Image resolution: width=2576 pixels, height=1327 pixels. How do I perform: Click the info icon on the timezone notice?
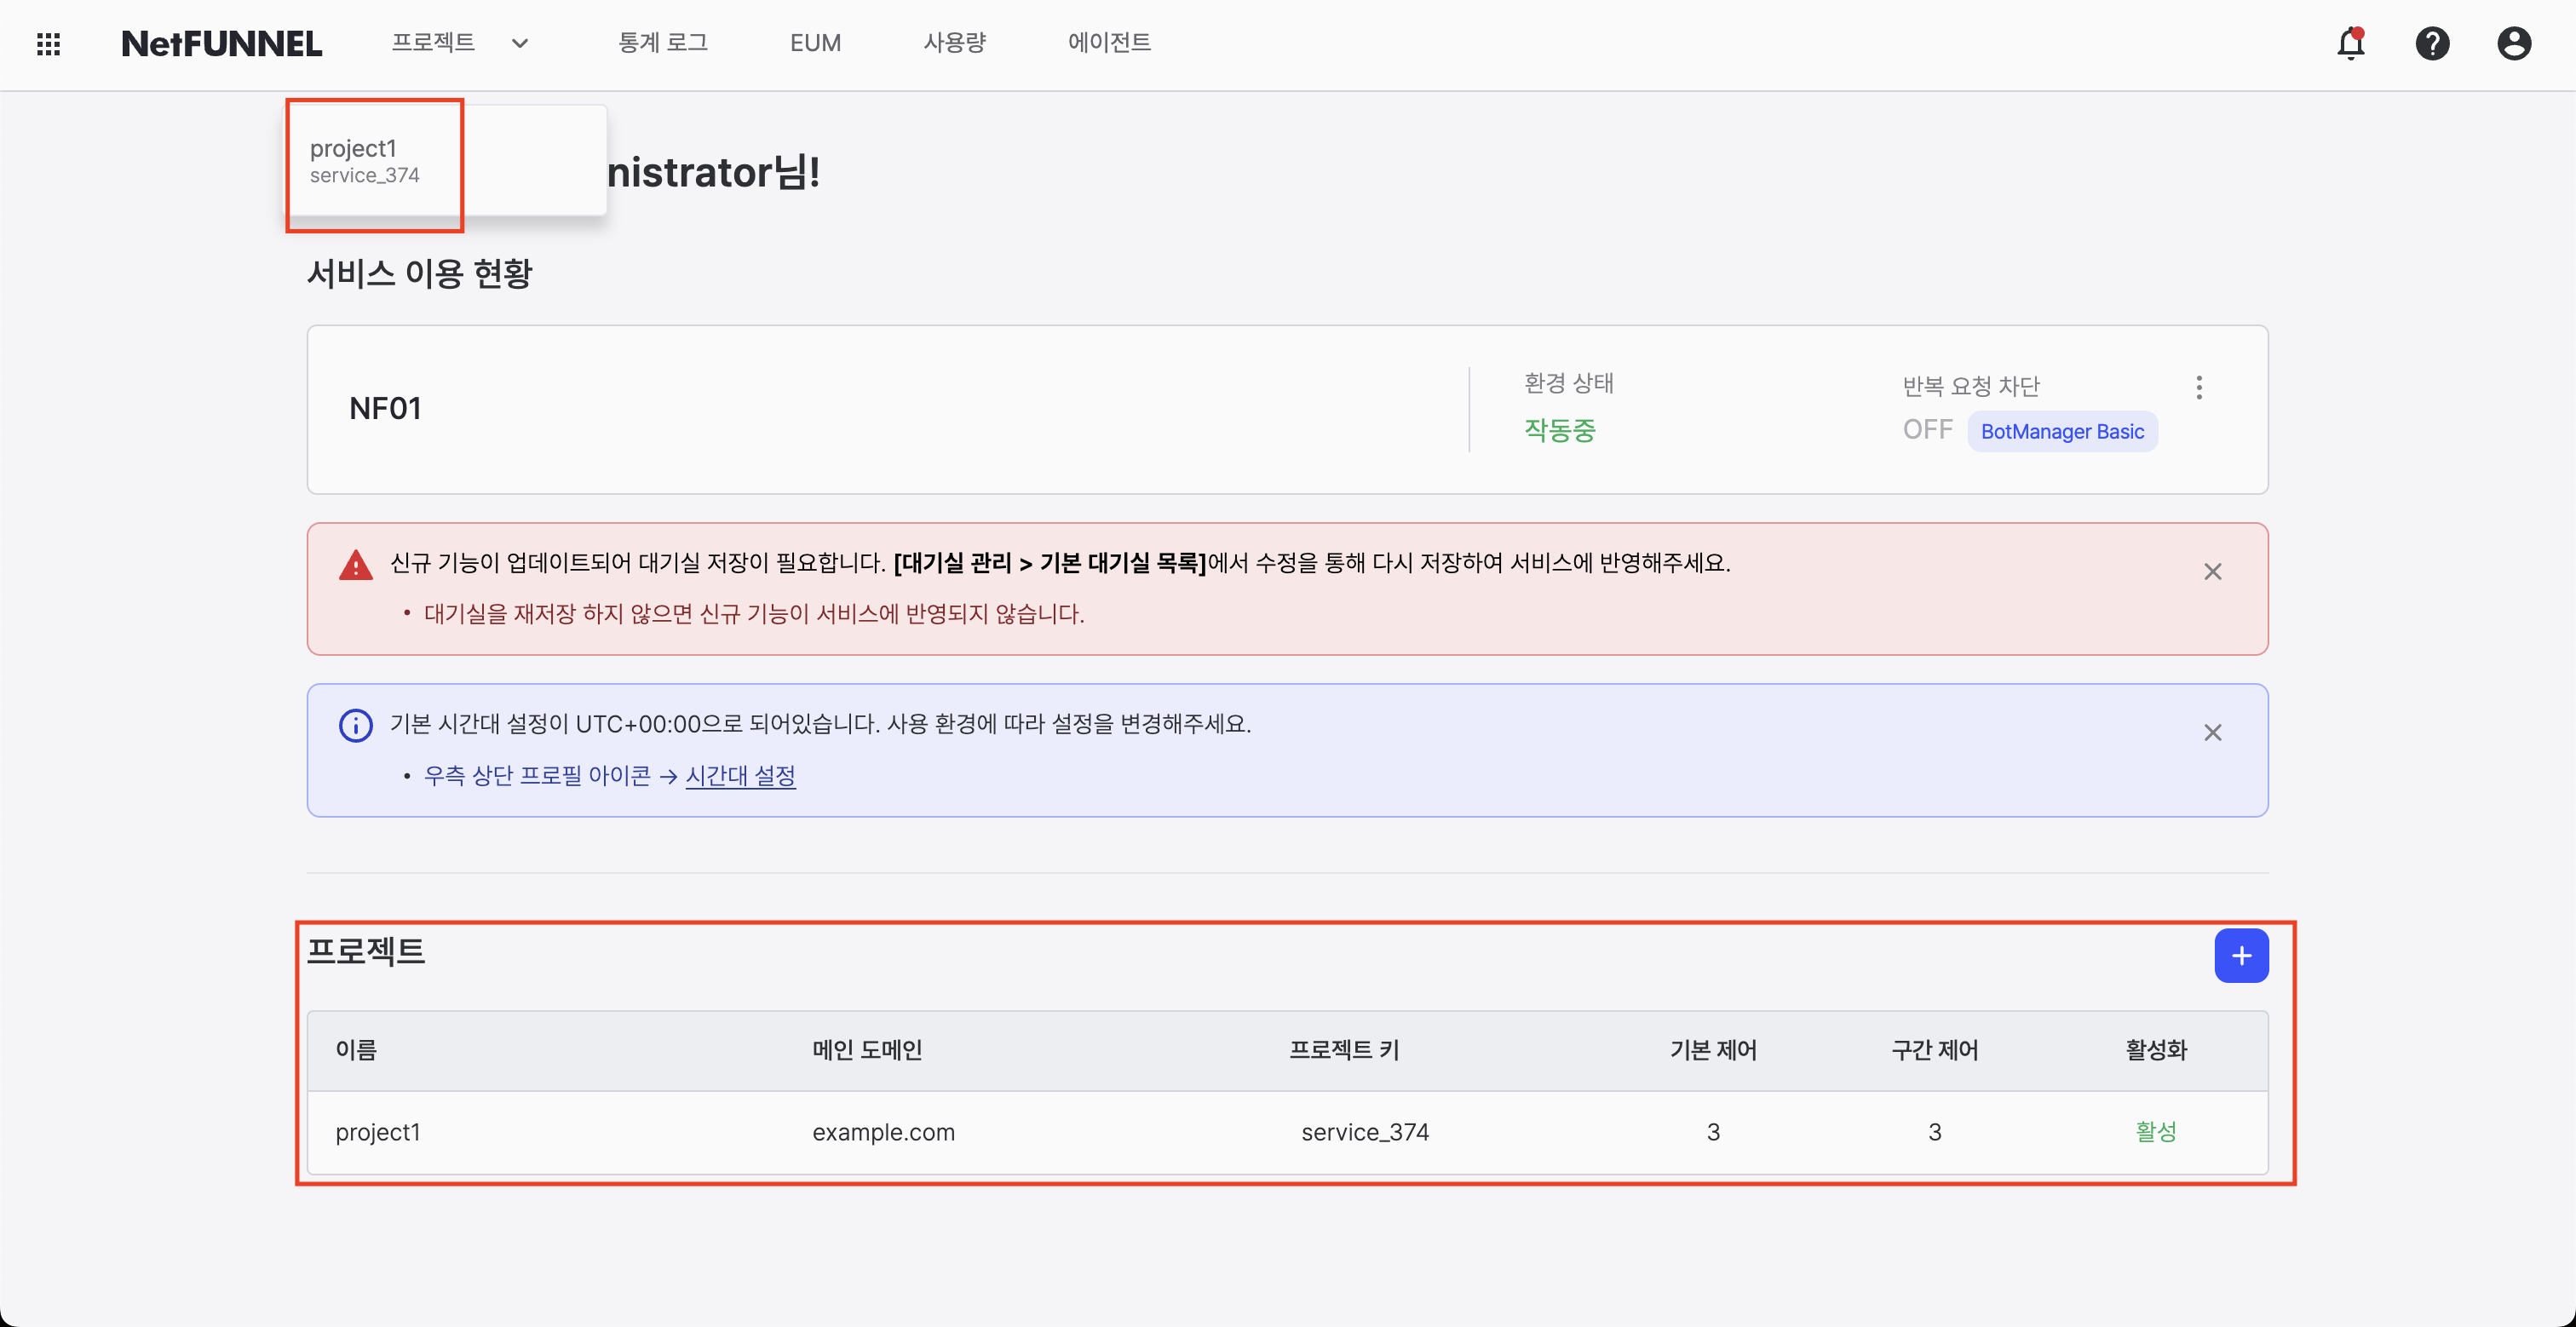coord(355,724)
